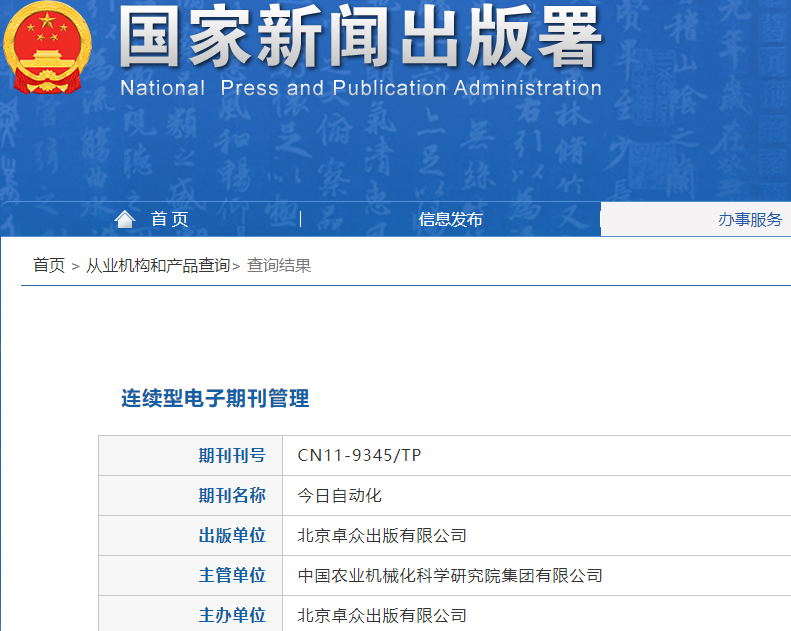Click the home house icon in navigation
This screenshot has width=791, height=631.
(x=125, y=219)
